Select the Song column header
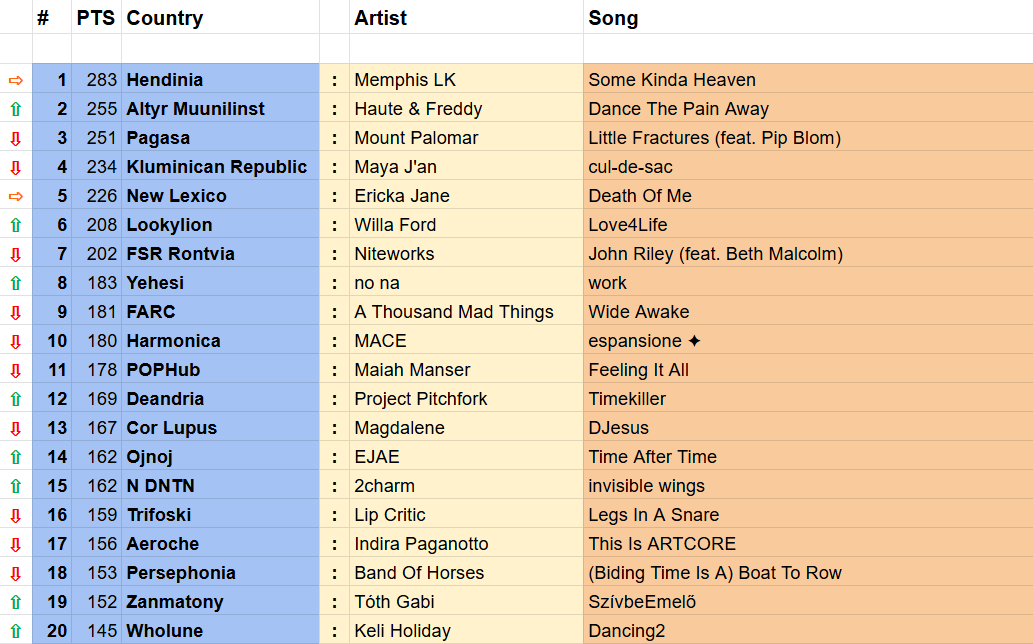Screen dimensions: 1033x644 [613, 18]
